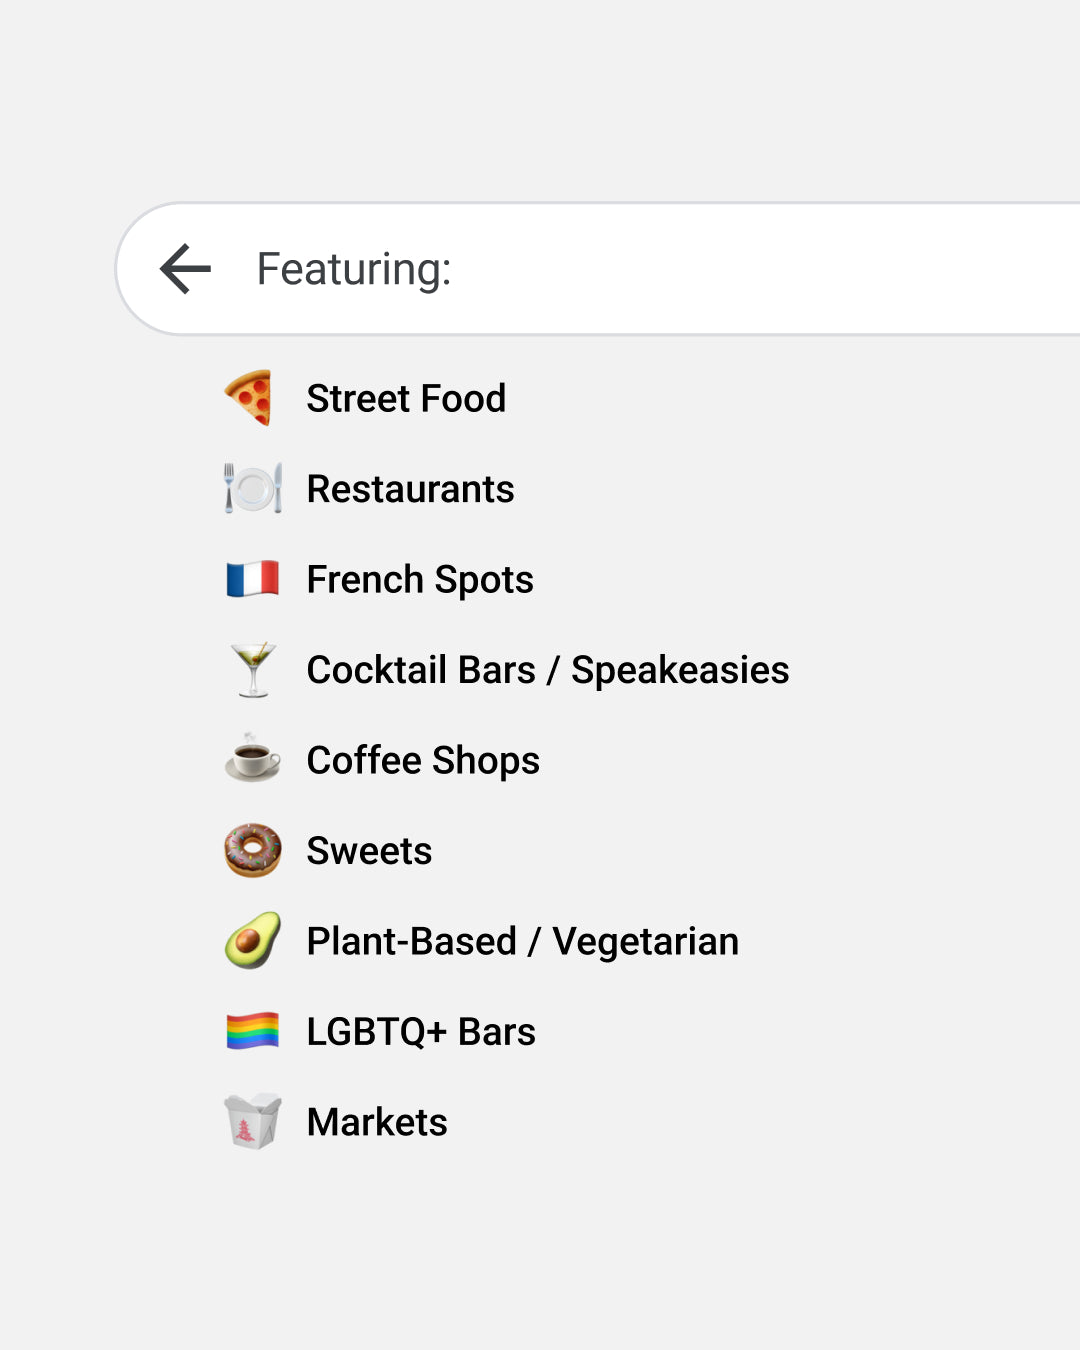The image size is (1080, 1350).
Task: Open the French Spots listing
Action: [420, 580]
